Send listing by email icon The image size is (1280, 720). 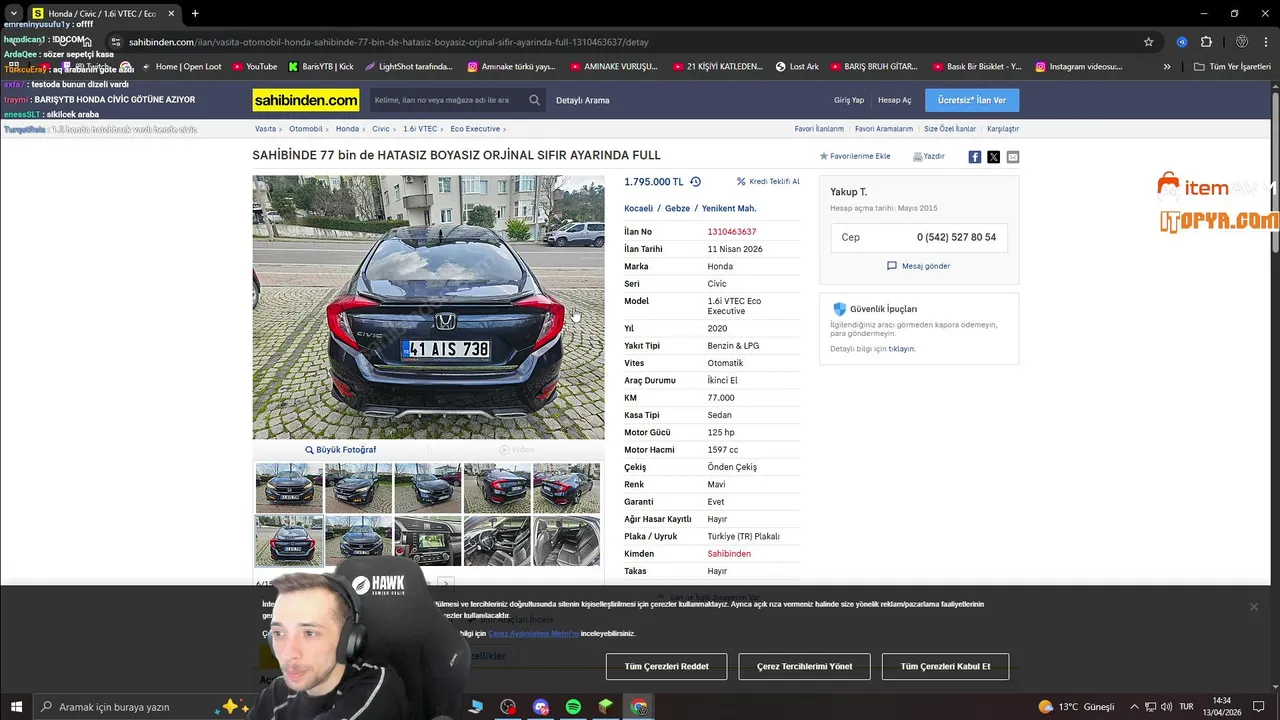(x=1012, y=157)
